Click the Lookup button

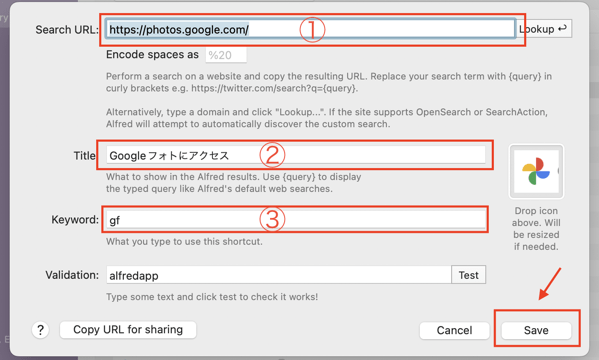(x=544, y=29)
